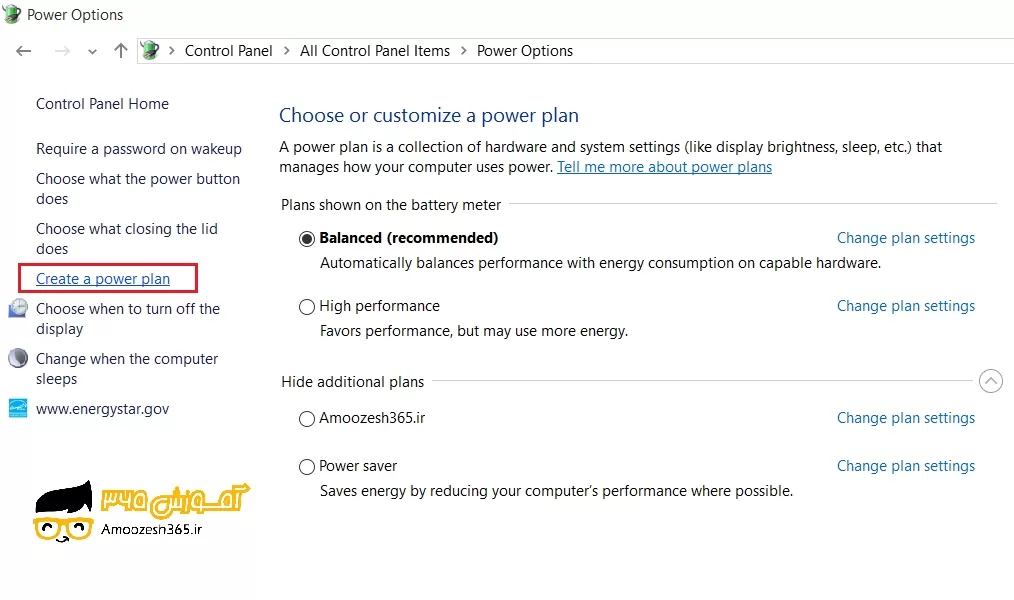The height and width of the screenshot is (600, 1014).
Task: Click the back navigation arrow
Action: (24, 50)
